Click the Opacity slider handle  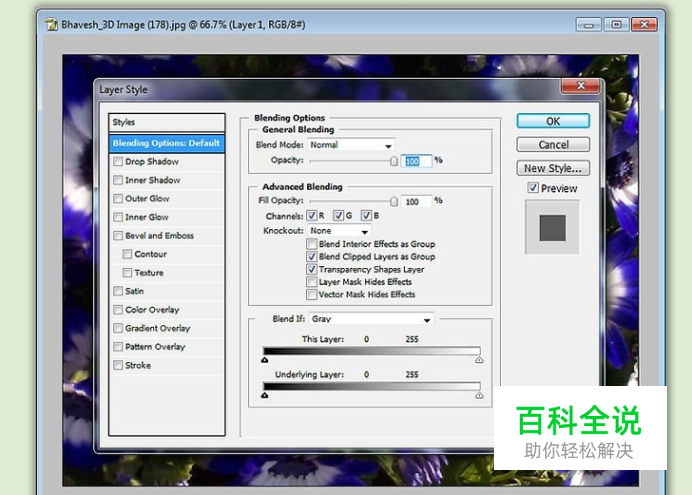394,161
